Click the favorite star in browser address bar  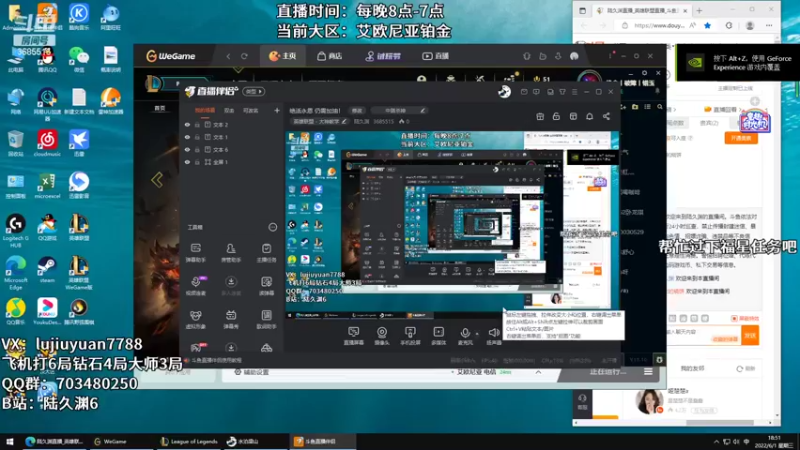click(708, 26)
